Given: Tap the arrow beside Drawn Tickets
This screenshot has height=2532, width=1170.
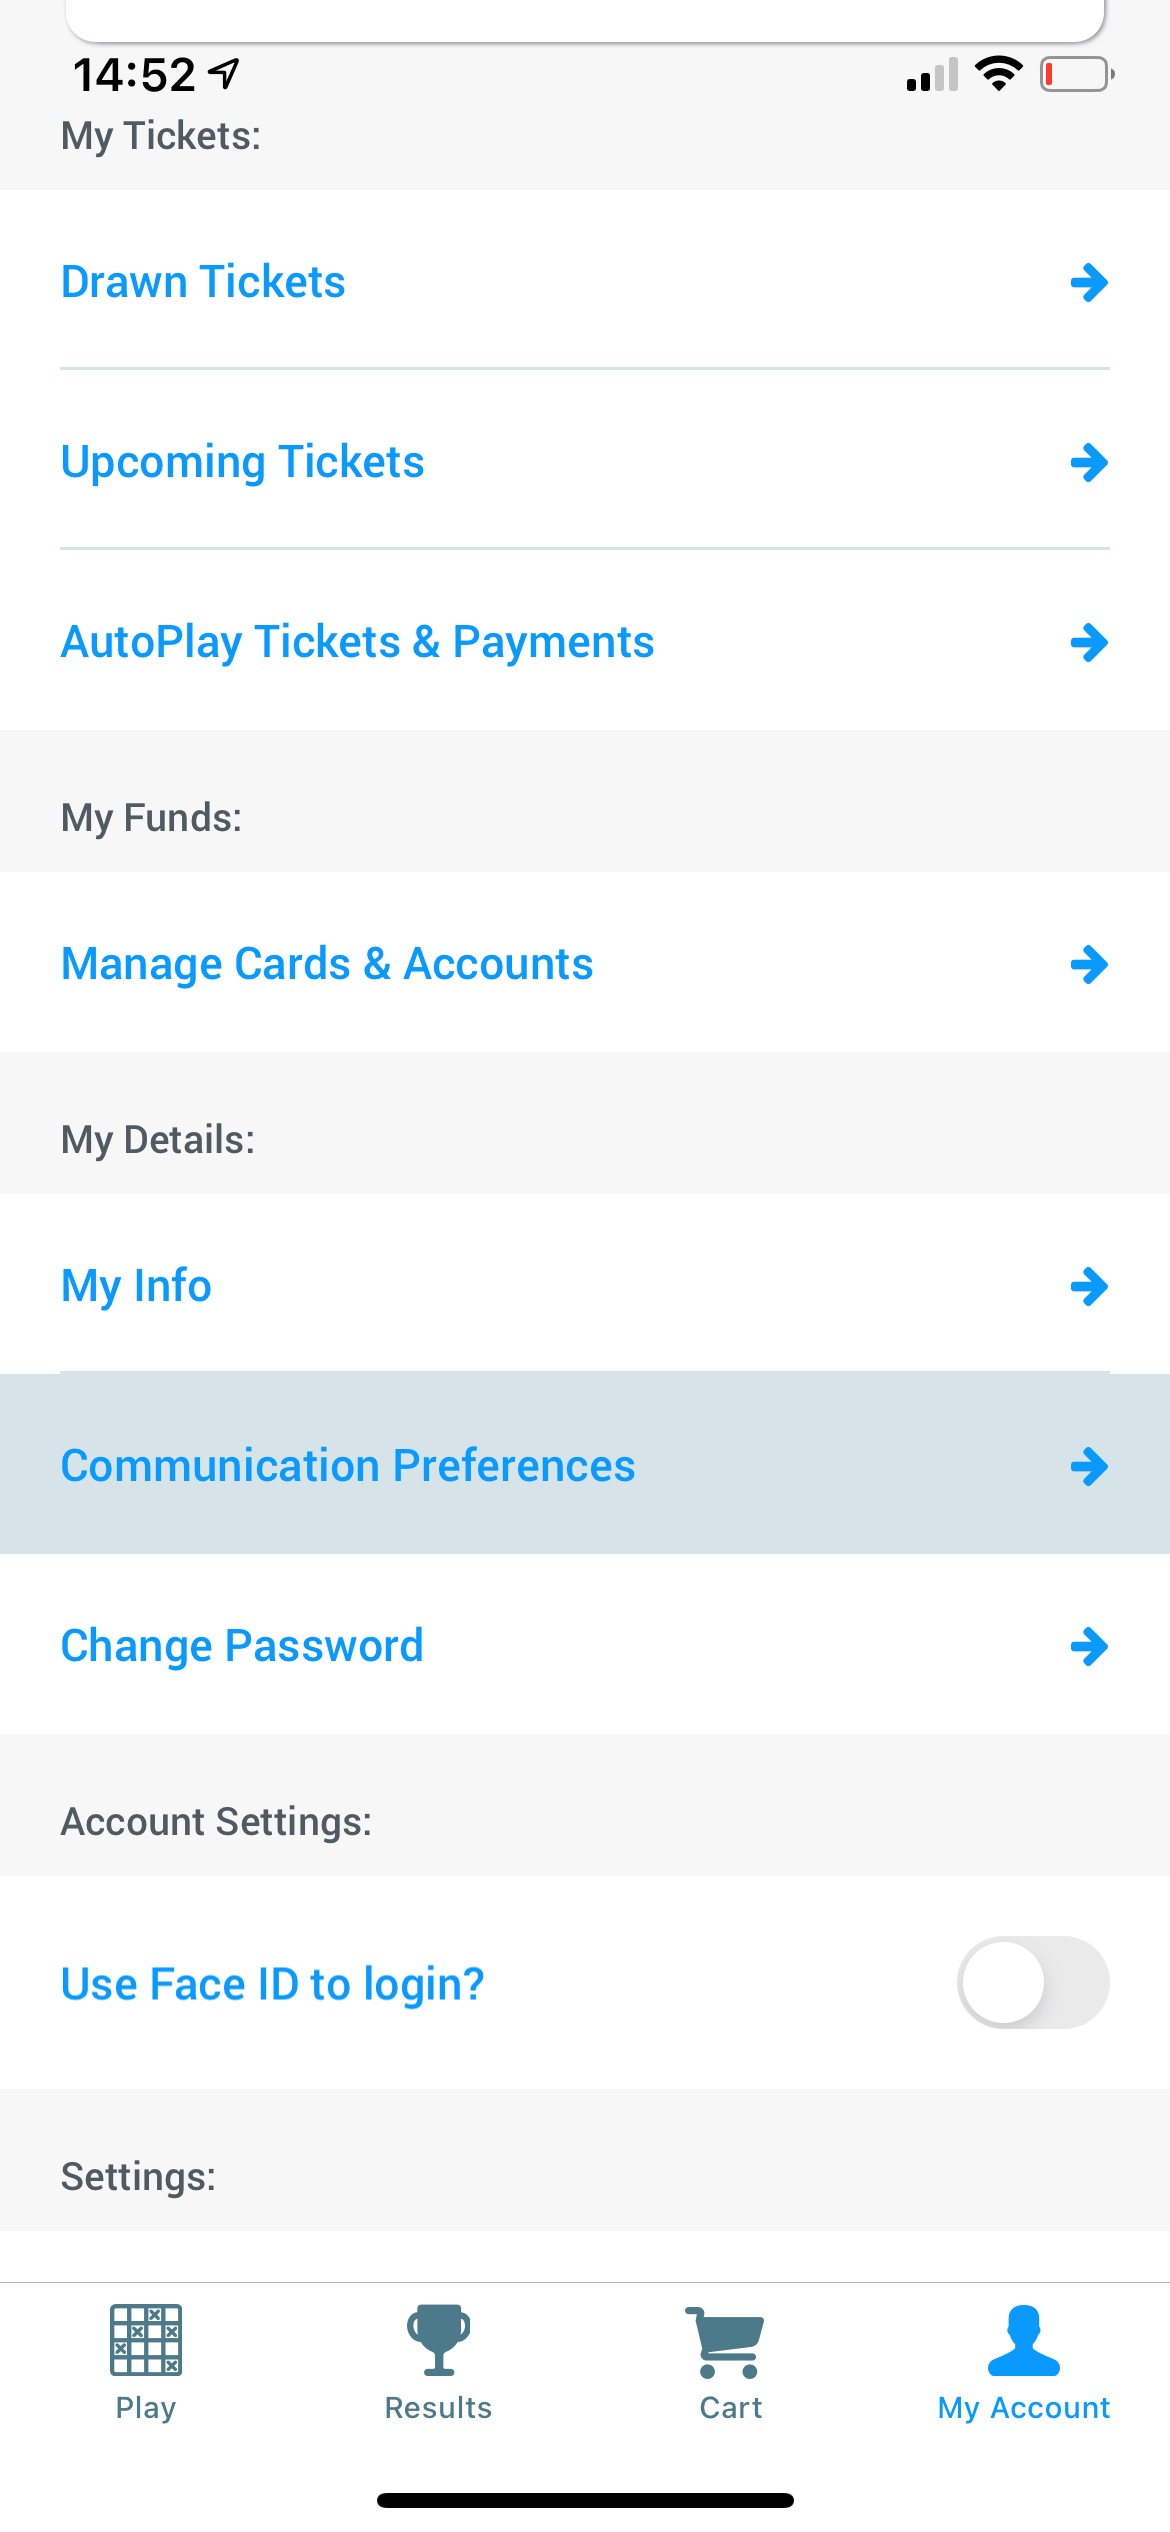Looking at the screenshot, I should tap(1089, 283).
